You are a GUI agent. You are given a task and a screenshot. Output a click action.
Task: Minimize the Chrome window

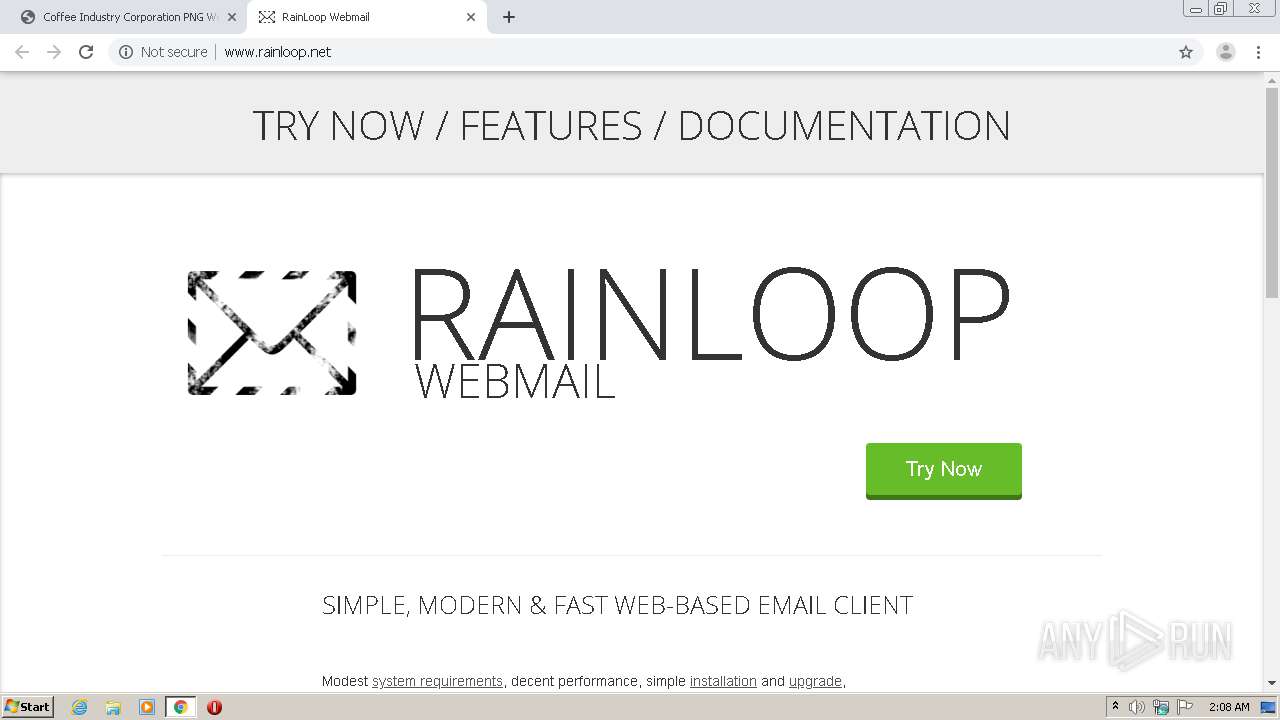[1196, 9]
